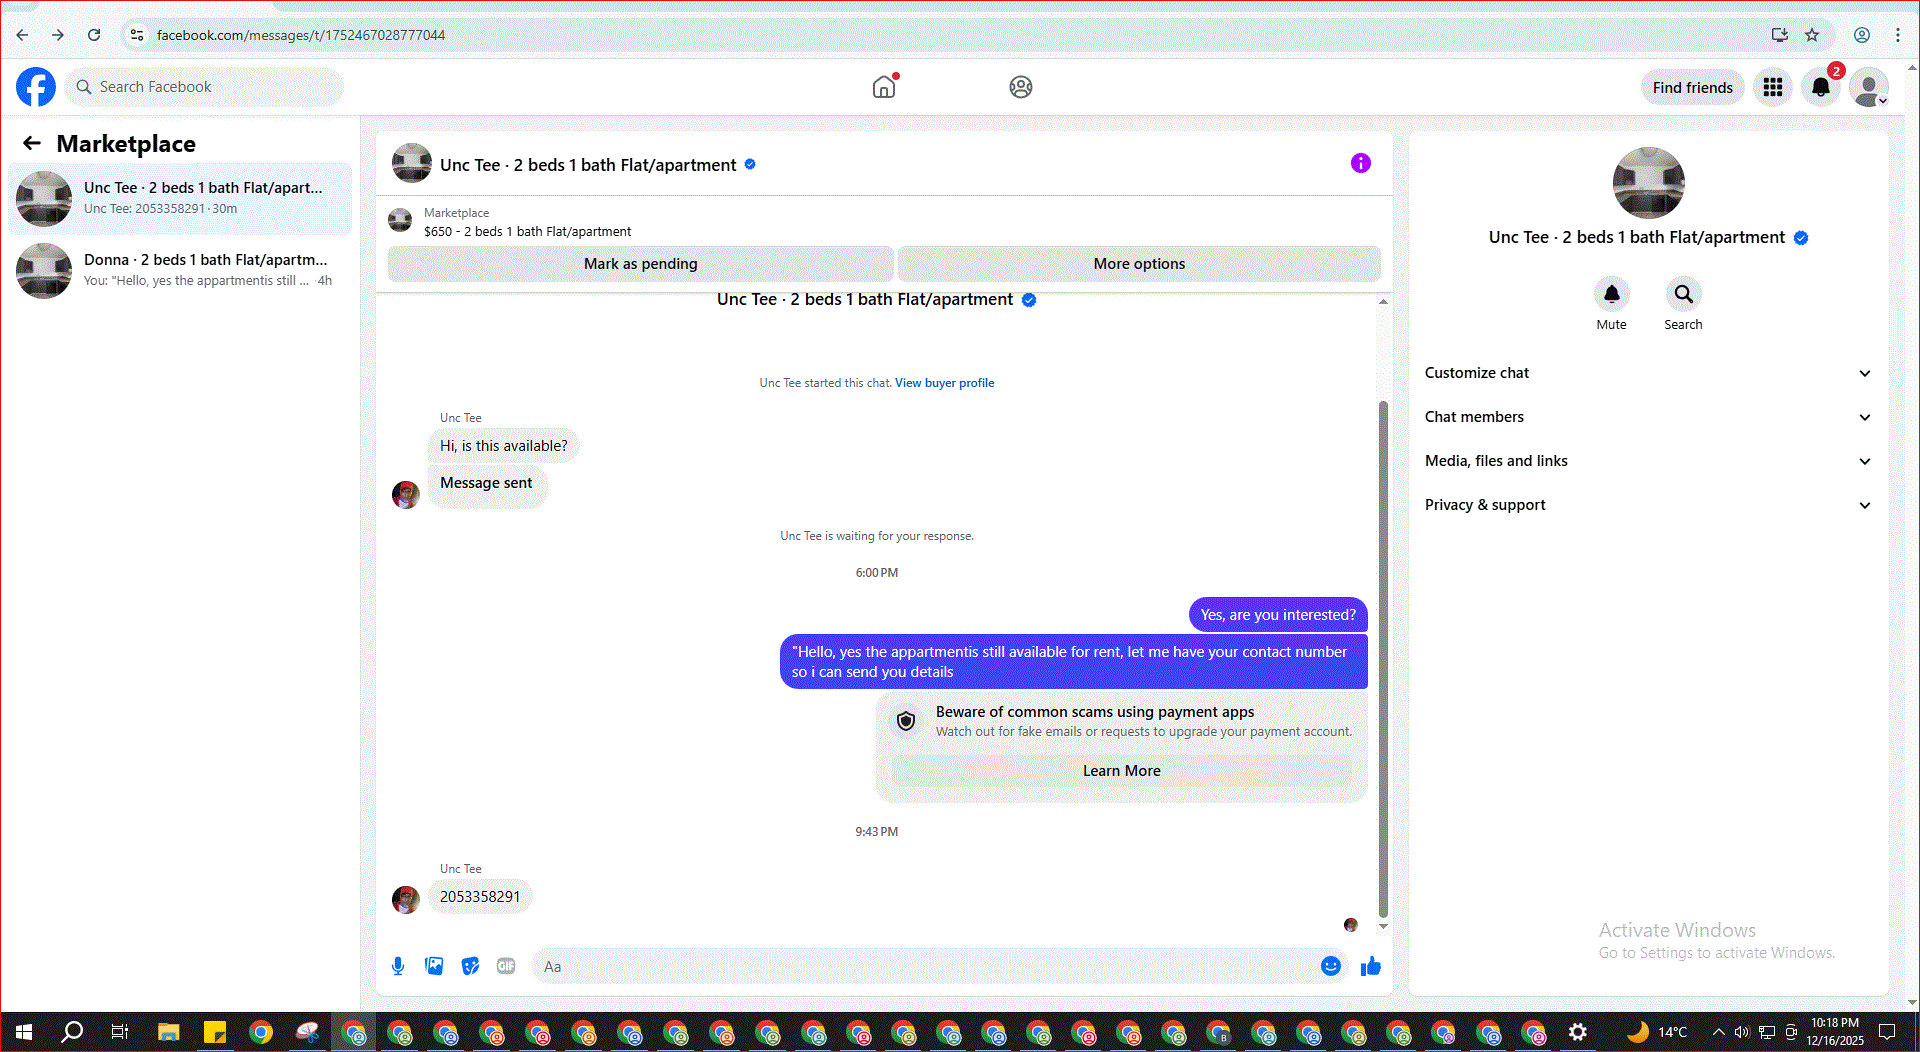This screenshot has height=1052, width=1920.
Task: Mute this conversation with the bell icon
Action: click(x=1611, y=294)
